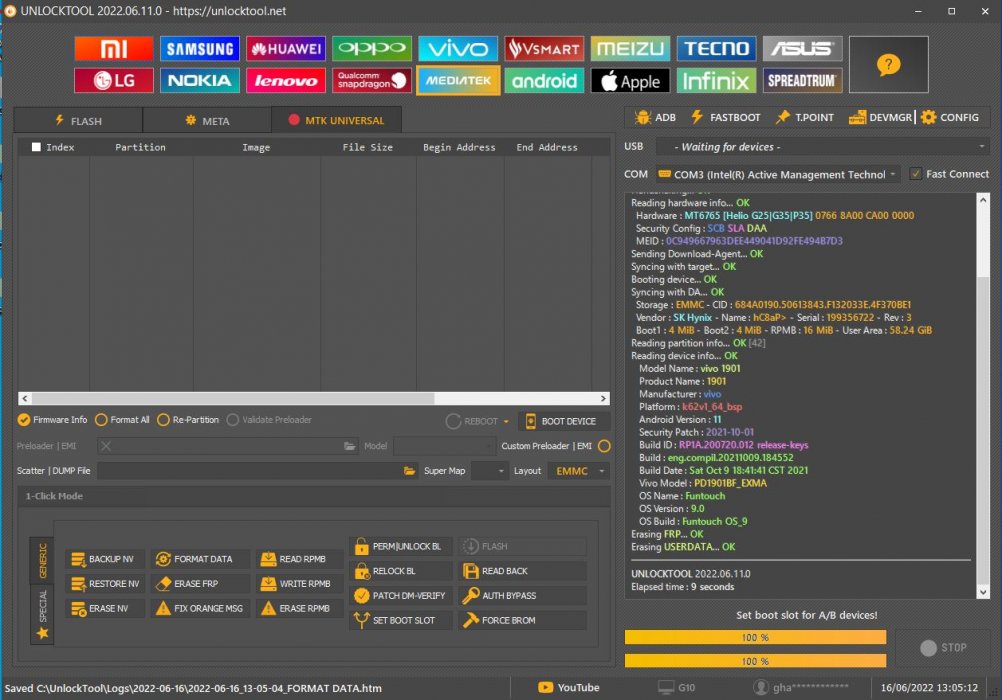Click the ERASE FRP button
This screenshot has height=700, width=1002.
click(x=201, y=584)
